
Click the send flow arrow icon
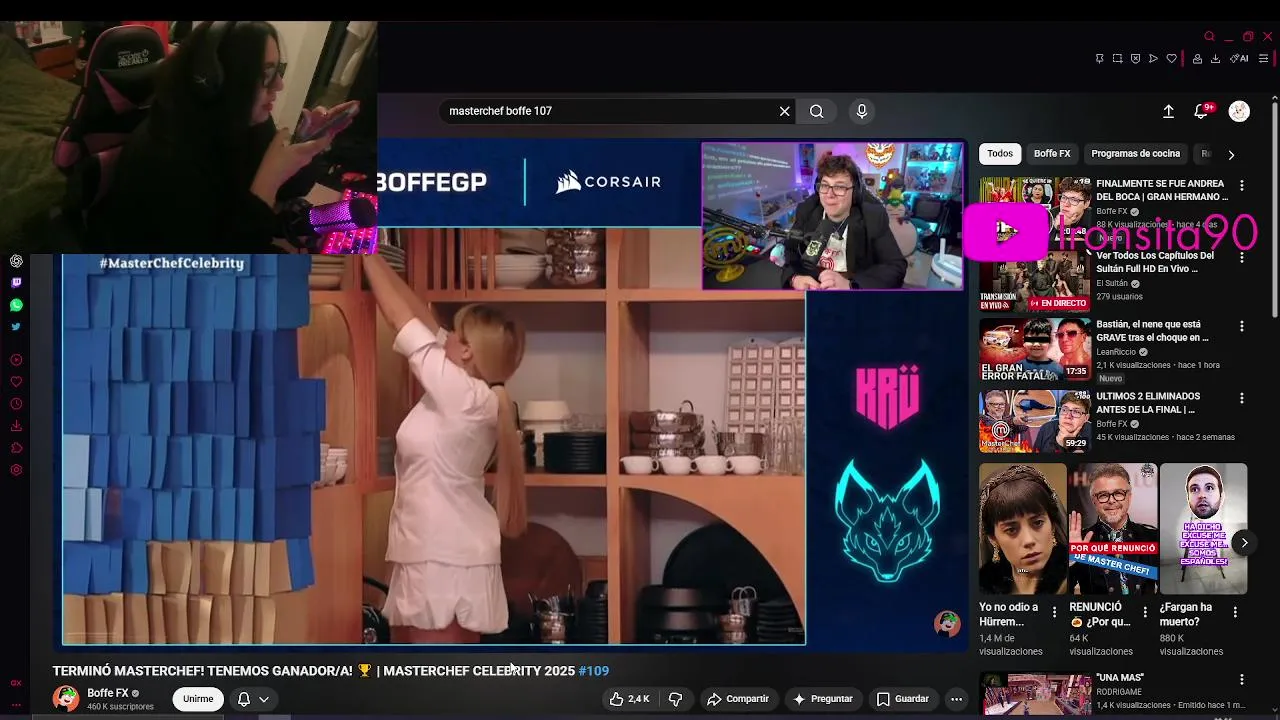point(1153,59)
